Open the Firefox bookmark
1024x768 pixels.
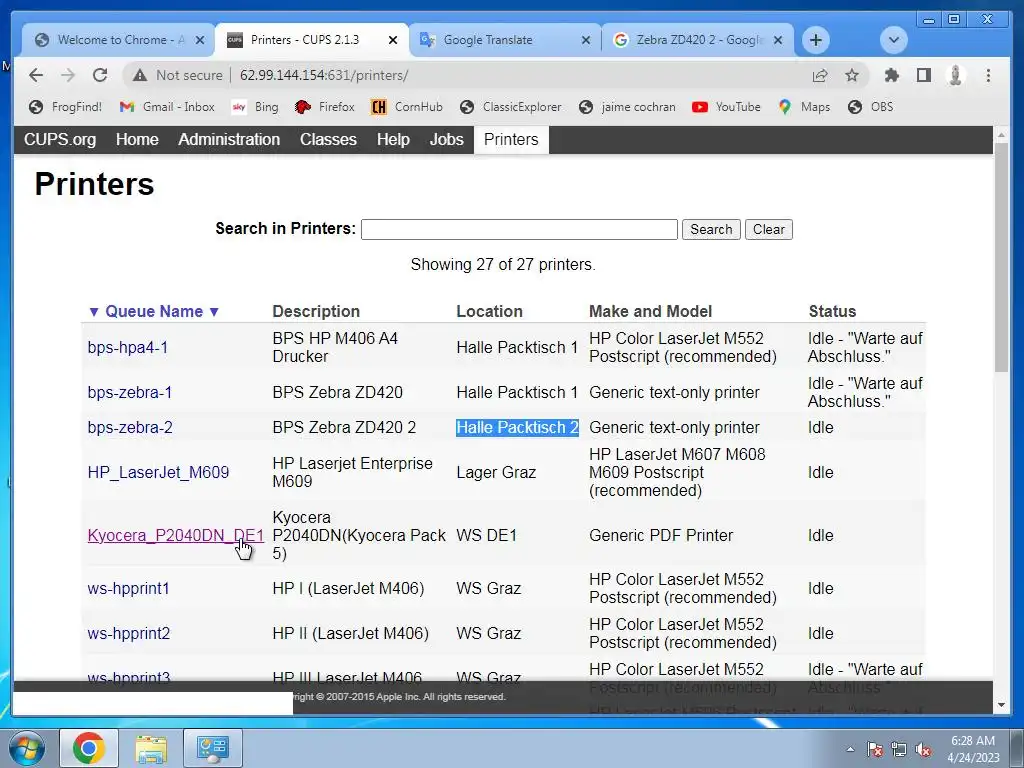click(325, 106)
